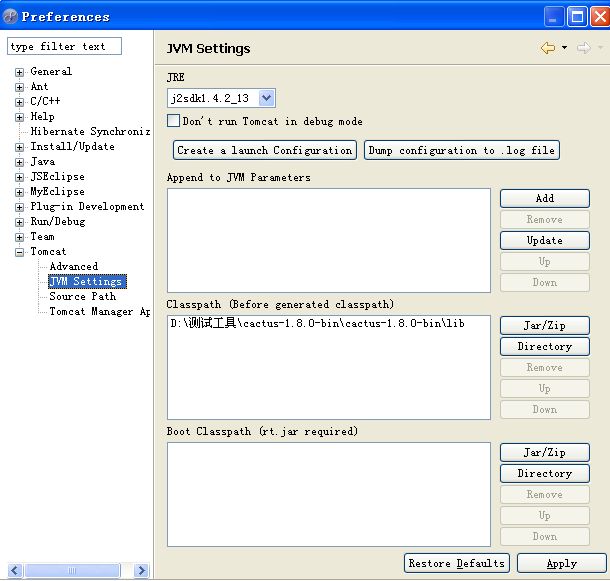This screenshot has width=610, height=581.
Task: Click Restore Defaults button
Action: [457, 563]
